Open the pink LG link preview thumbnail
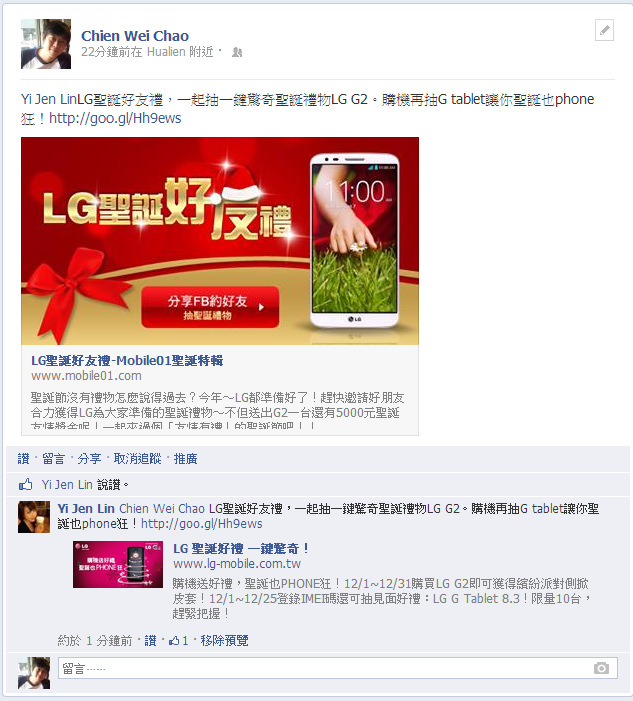The image size is (633, 701). 118,564
